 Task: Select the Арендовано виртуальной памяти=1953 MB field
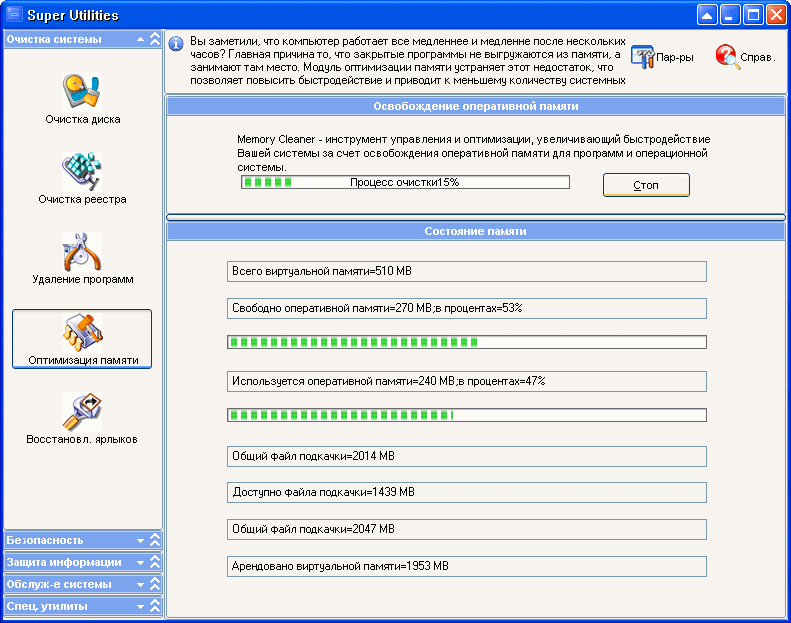pos(467,567)
